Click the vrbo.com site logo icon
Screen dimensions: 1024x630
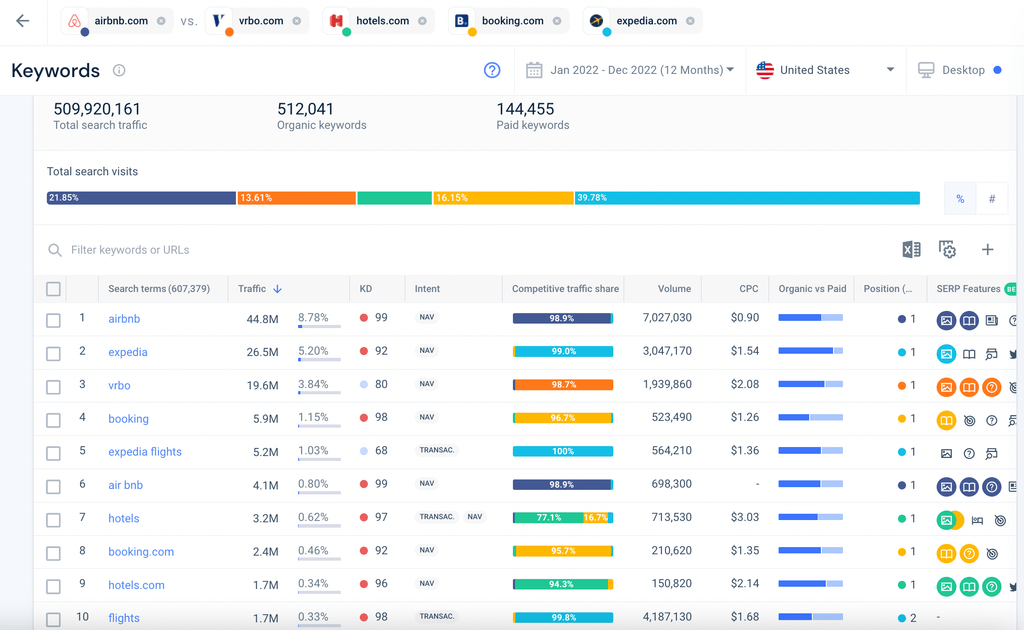pyautogui.click(x=219, y=21)
